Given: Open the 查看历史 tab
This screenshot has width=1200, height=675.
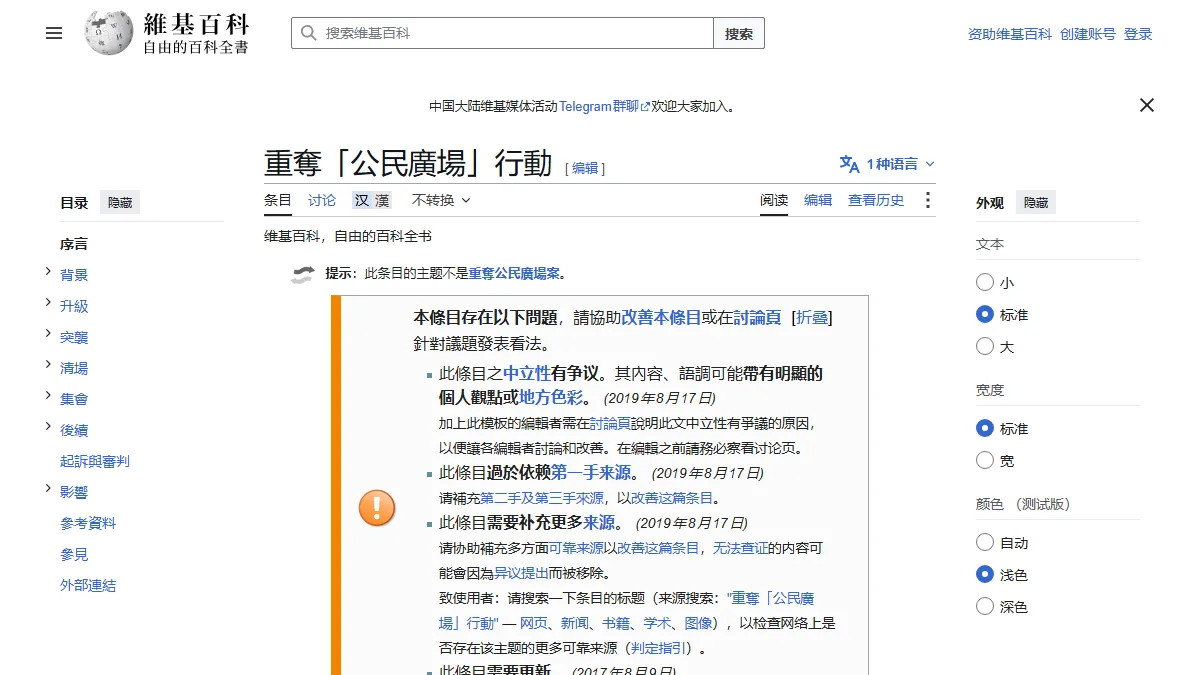Looking at the screenshot, I should [876, 200].
